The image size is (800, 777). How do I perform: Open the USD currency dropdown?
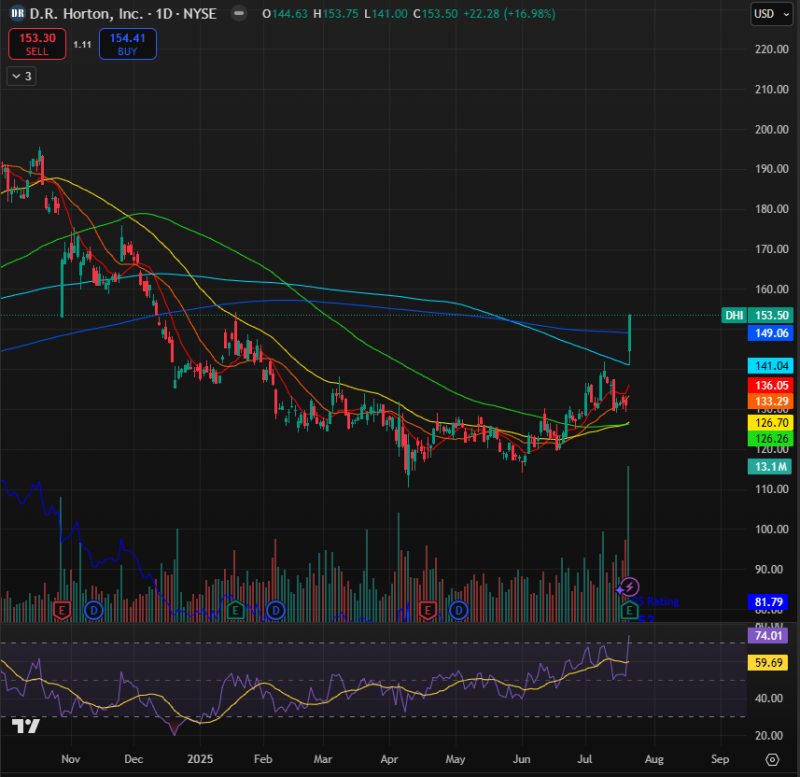(769, 14)
